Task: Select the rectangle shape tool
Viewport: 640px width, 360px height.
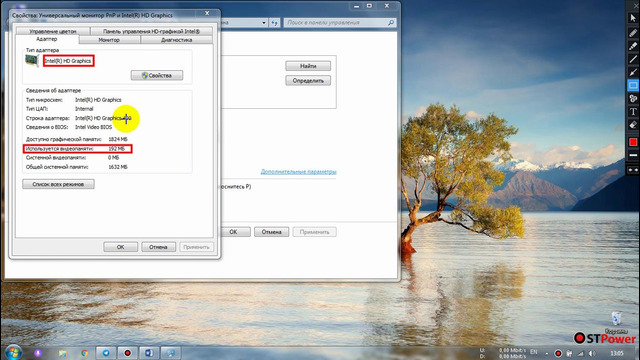Action: [633, 85]
